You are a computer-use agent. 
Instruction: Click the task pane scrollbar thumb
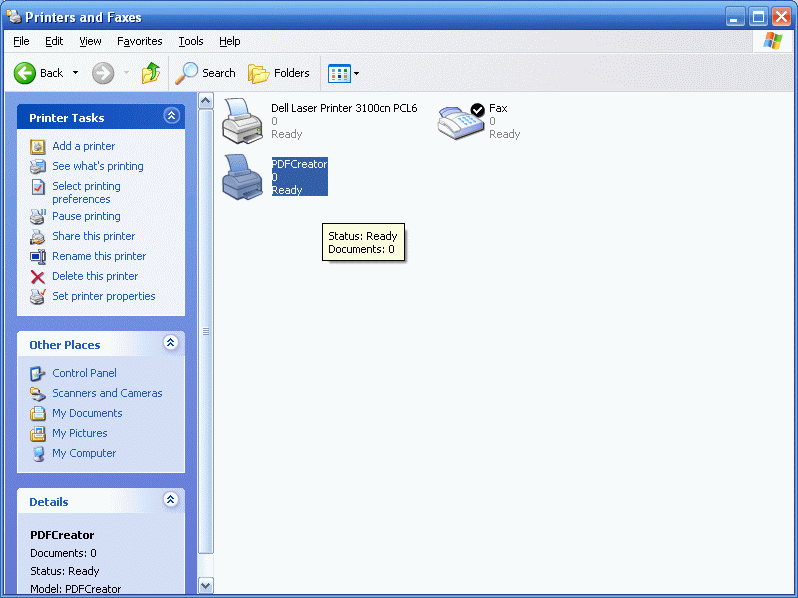(x=206, y=331)
